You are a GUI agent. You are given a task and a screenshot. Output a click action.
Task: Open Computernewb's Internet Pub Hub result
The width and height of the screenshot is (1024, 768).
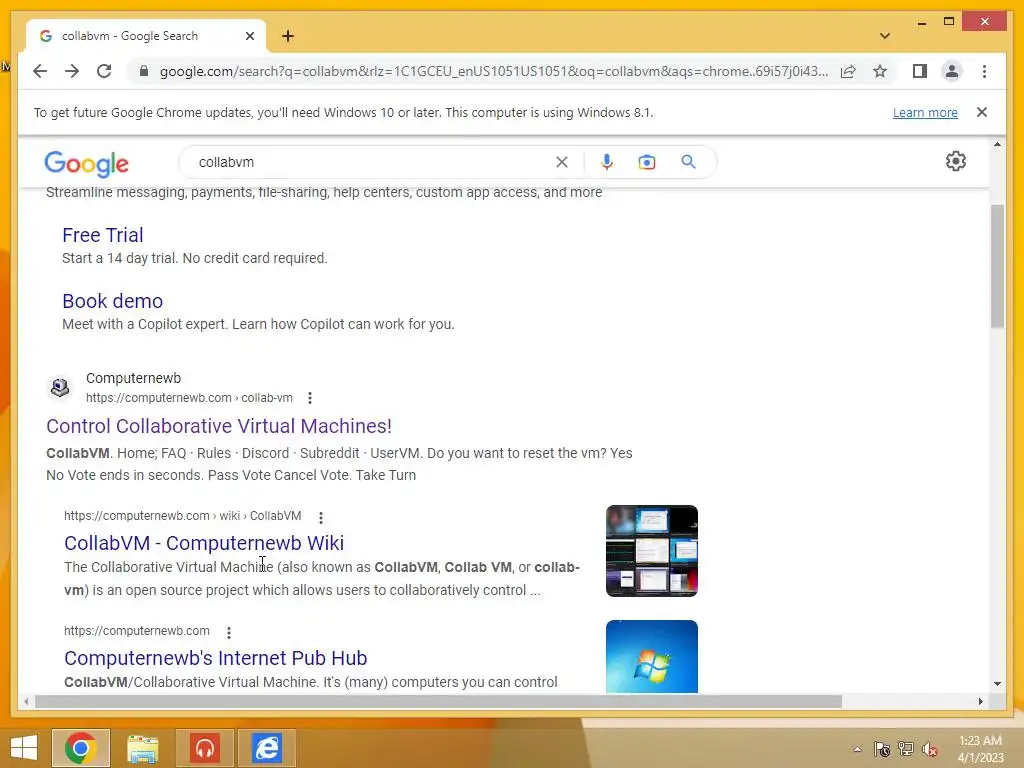[x=216, y=658]
